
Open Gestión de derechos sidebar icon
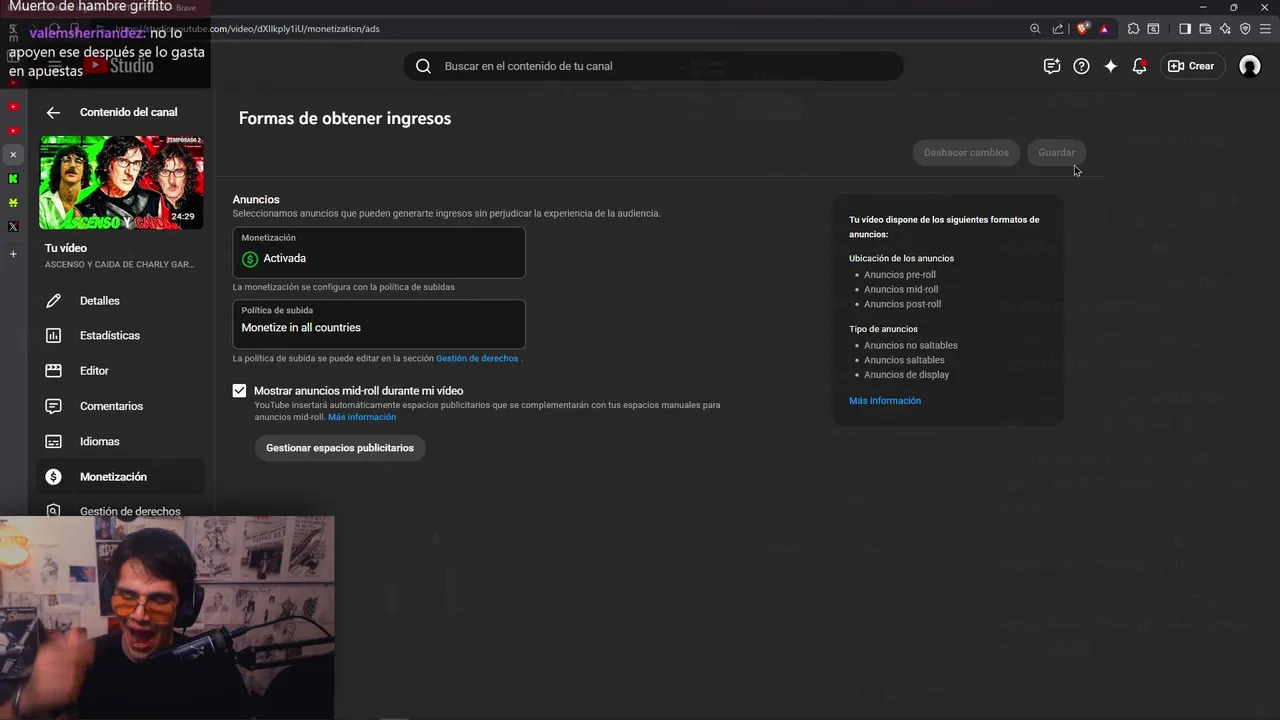(x=54, y=511)
